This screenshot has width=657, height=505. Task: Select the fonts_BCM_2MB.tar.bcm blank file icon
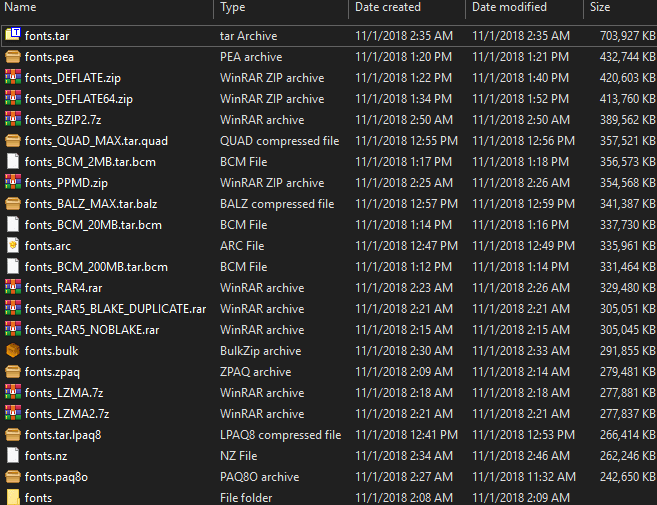click(x=13, y=161)
